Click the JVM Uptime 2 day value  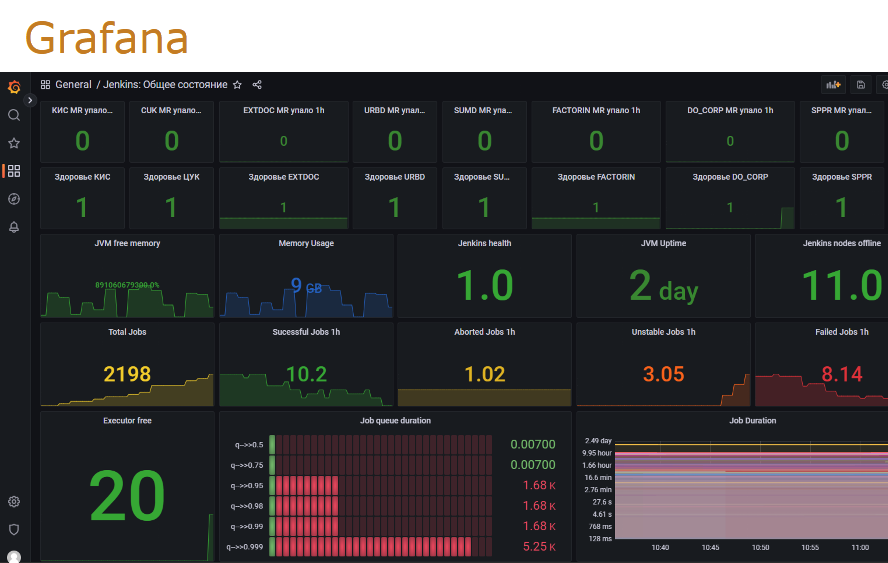(x=663, y=286)
